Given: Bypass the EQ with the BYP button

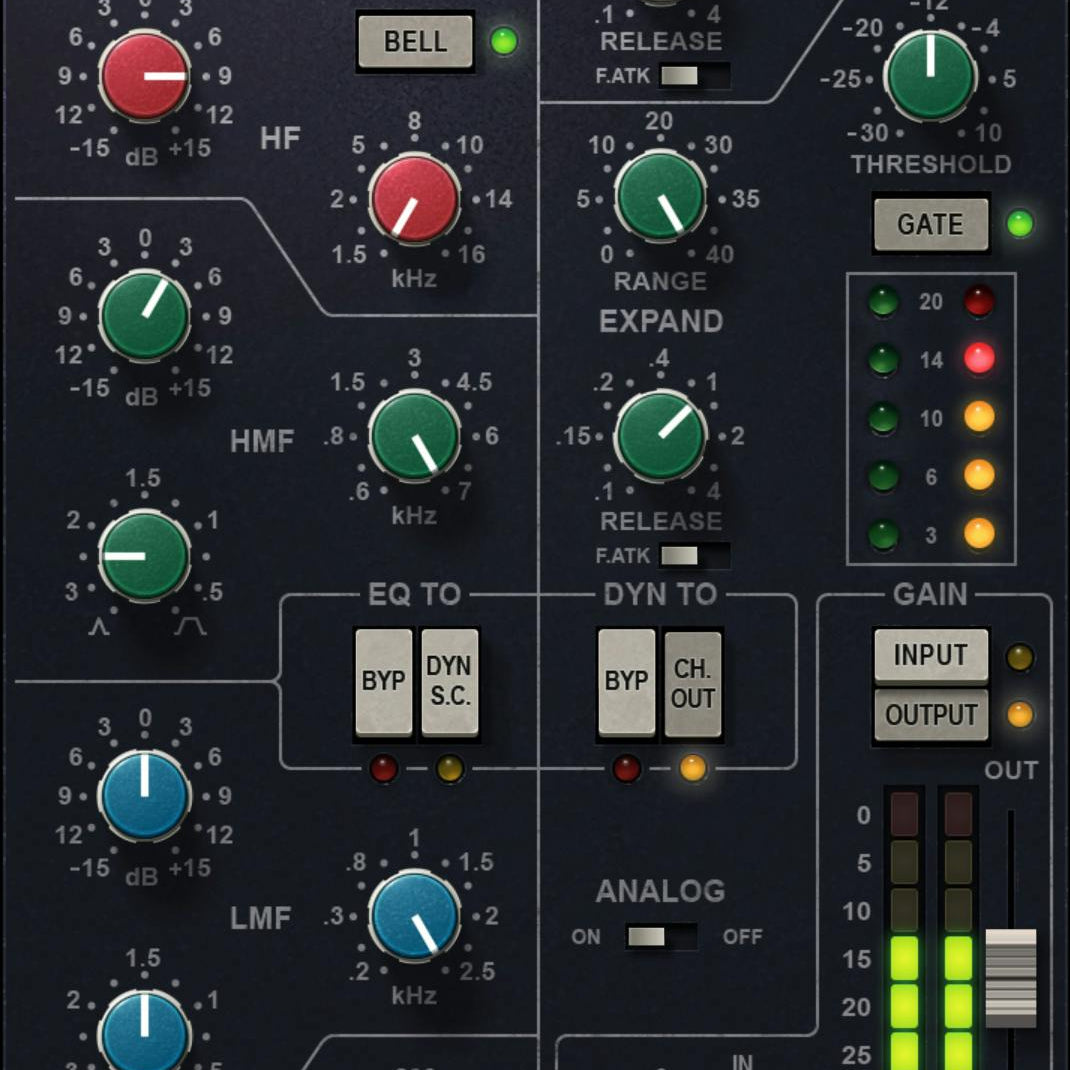Looking at the screenshot, I should pyautogui.click(x=382, y=681).
